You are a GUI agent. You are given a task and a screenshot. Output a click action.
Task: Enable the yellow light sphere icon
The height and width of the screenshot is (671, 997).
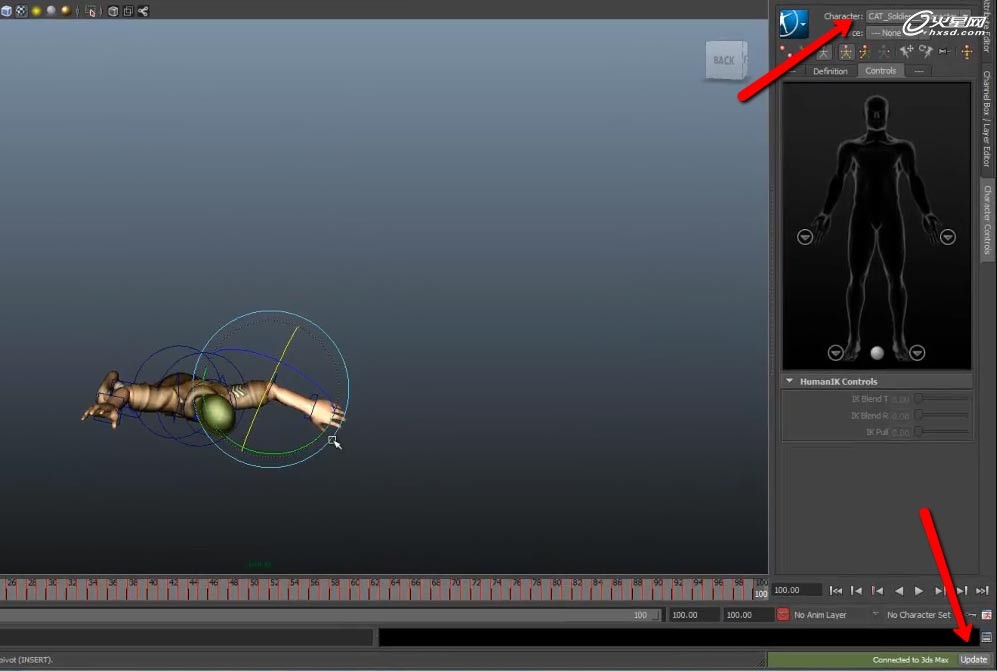point(36,11)
